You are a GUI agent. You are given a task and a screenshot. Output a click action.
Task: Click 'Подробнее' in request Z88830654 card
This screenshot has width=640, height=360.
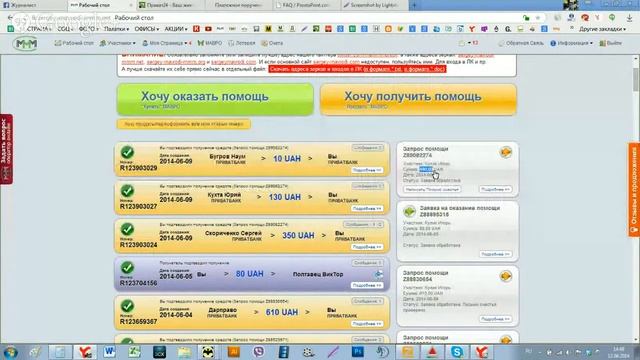495,319
